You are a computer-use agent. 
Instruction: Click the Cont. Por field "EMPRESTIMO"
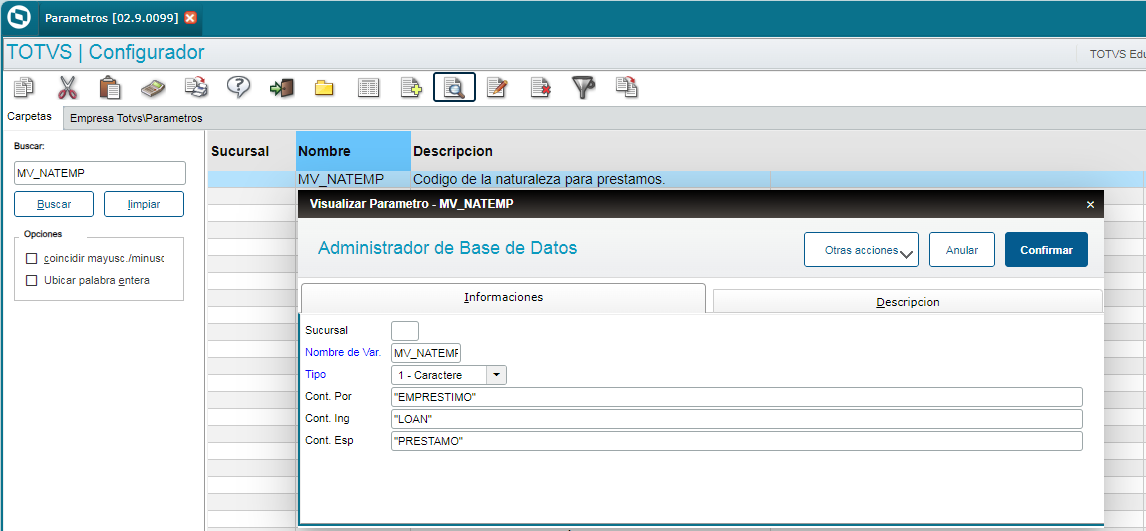click(x=737, y=397)
